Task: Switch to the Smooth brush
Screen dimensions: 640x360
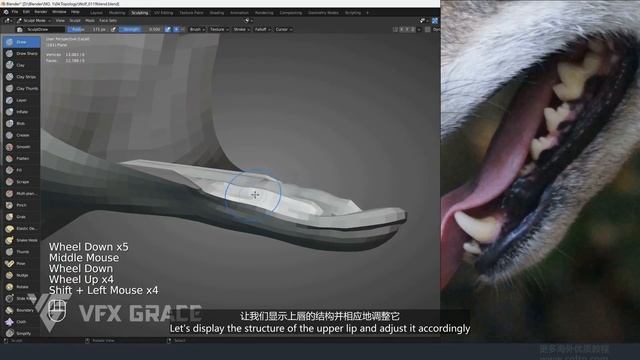Action: pyautogui.click(x=21, y=147)
